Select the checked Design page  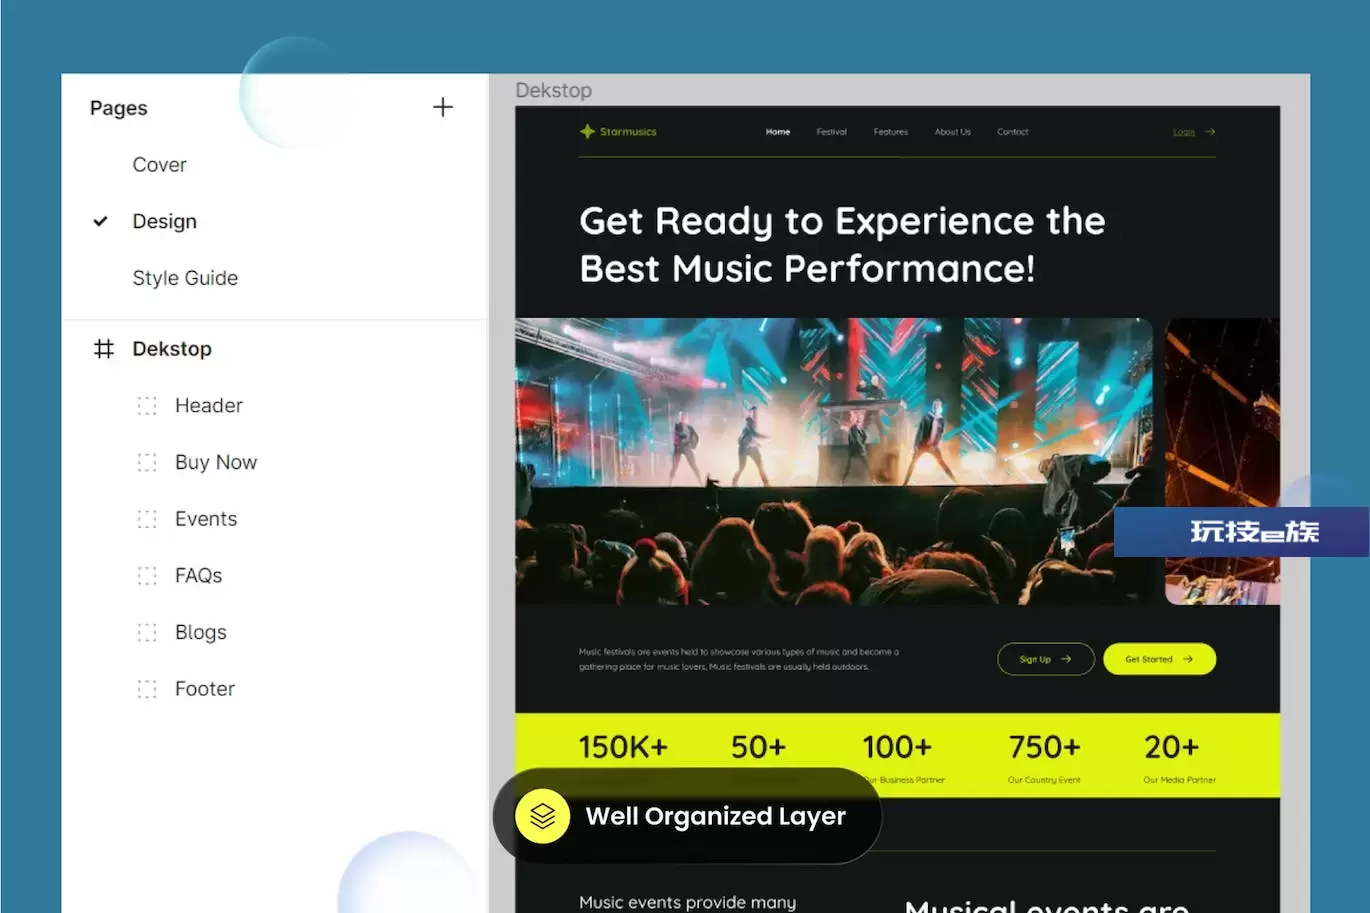coord(164,221)
